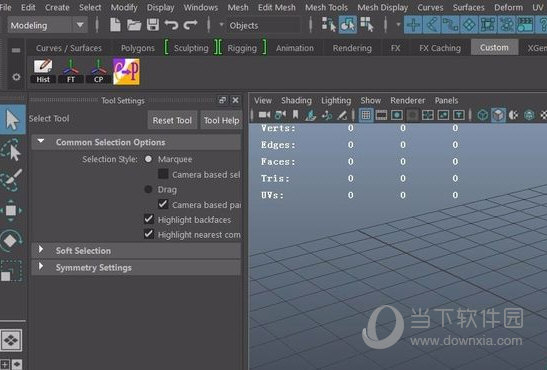547x370 pixels.
Task: Click the yellow C-P shelf icon
Action: [x=126, y=71]
